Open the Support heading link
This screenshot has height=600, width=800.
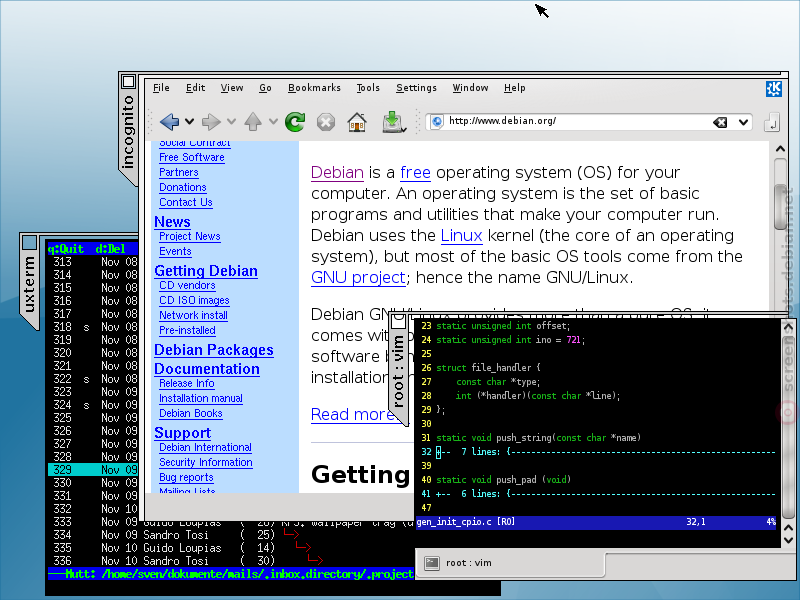183,433
